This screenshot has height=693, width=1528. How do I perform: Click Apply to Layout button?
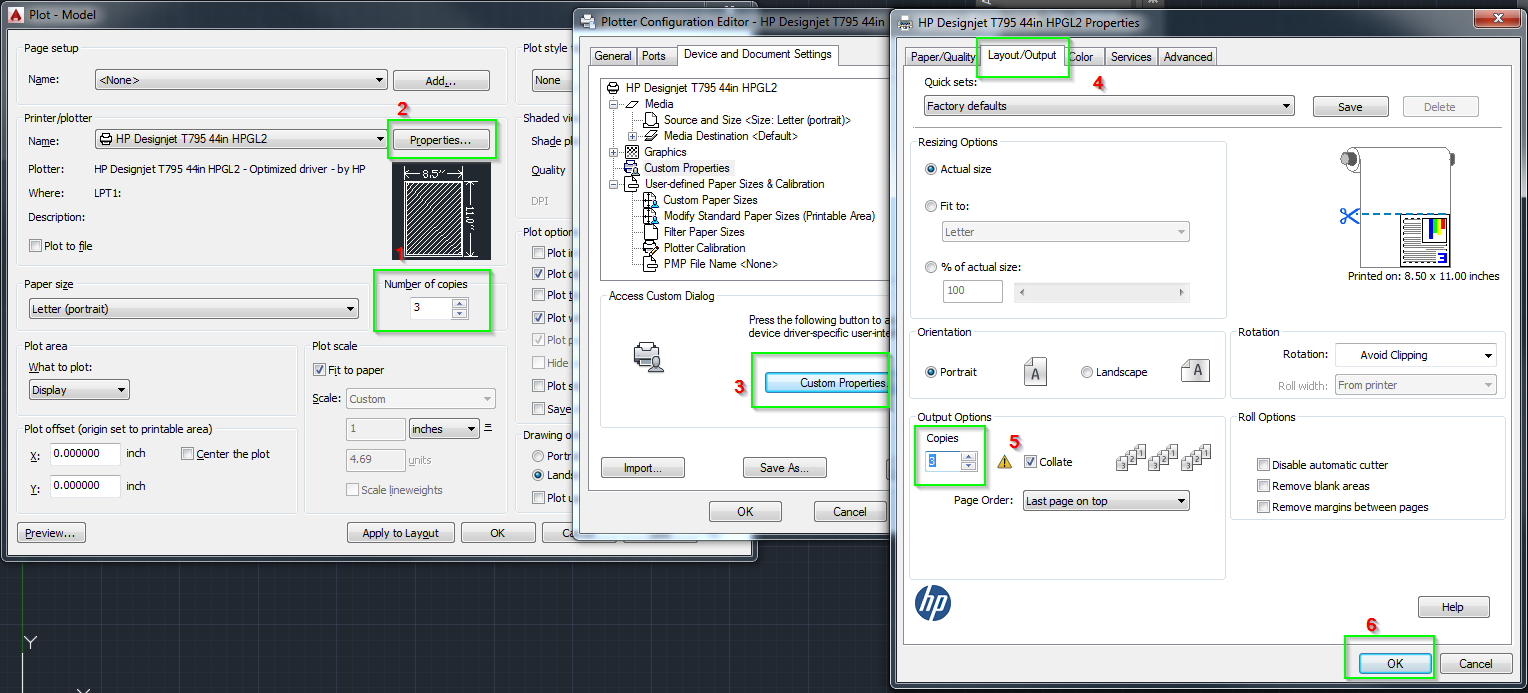[x=400, y=533]
